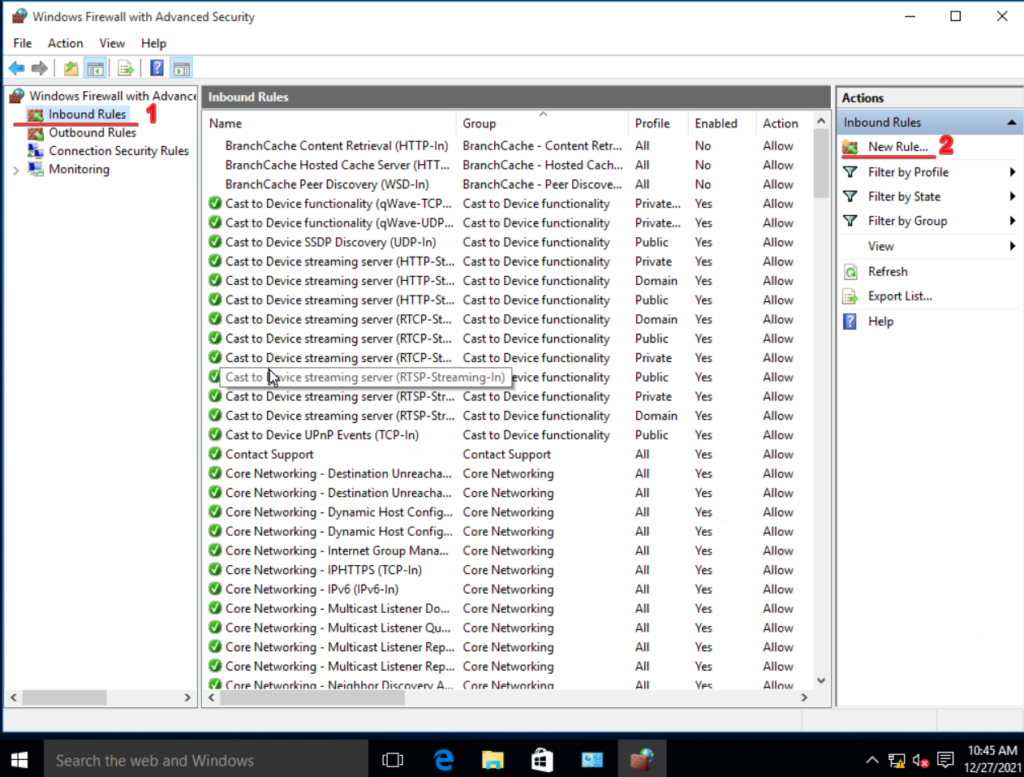Viewport: 1024px width, 777px height.
Task: Click green check for Cast to Device UPnP Events
Action: click(x=215, y=435)
